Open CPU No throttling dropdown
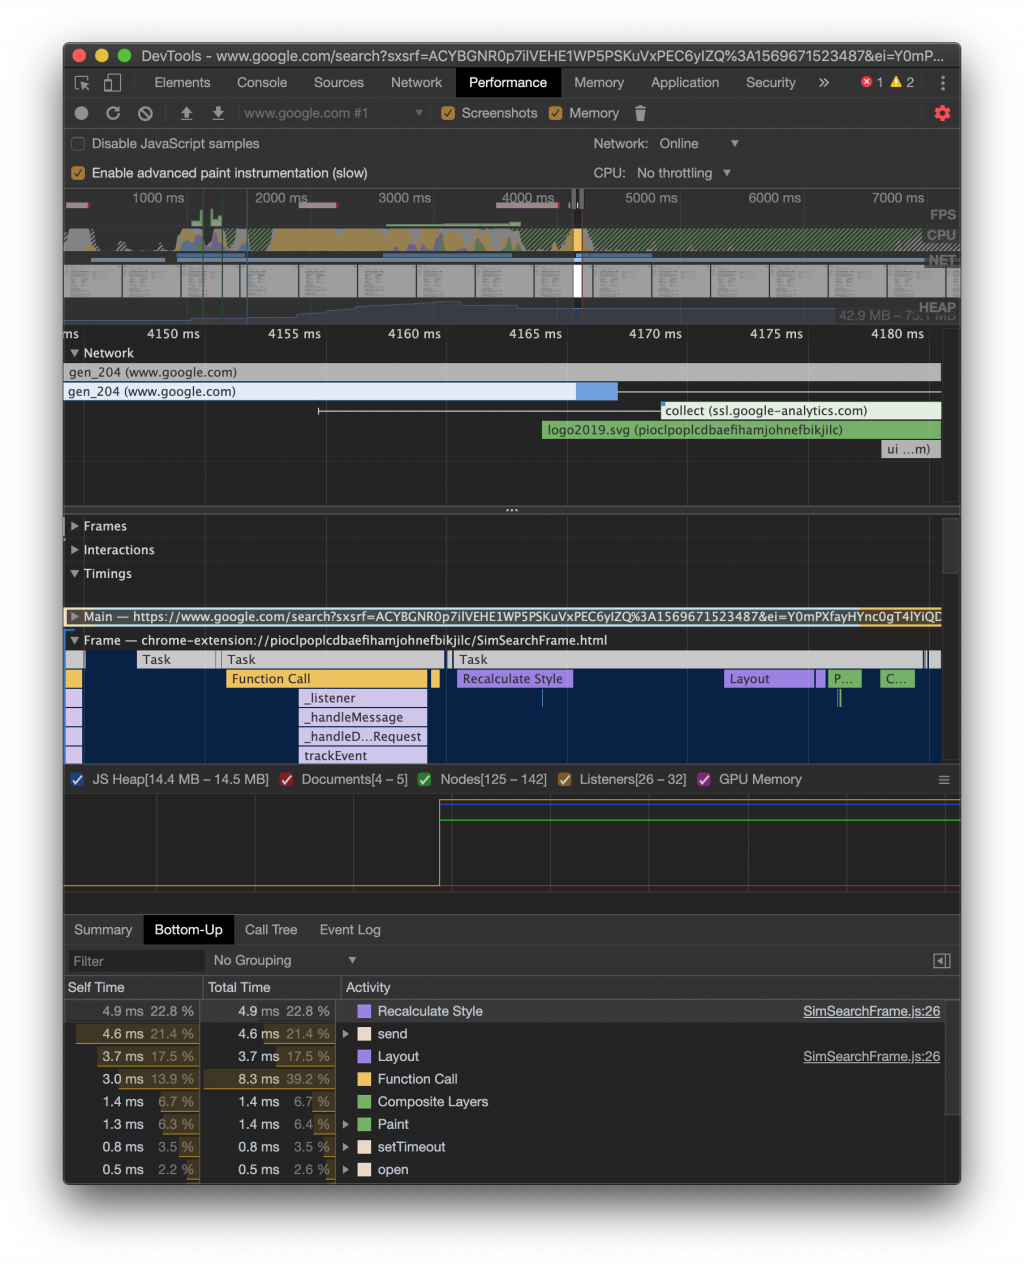The width and height of the screenshot is (1024, 1268). [684, 173]
